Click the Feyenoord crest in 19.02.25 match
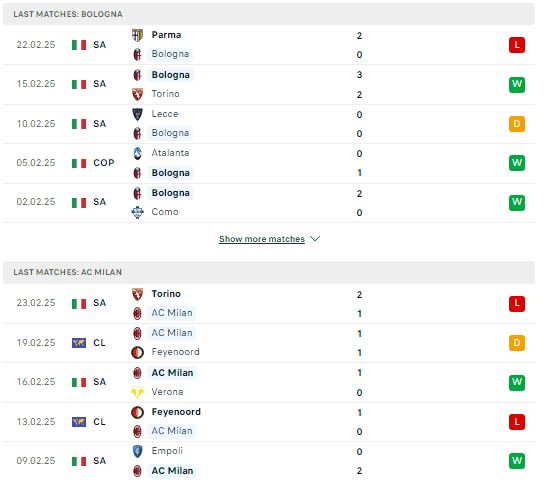The width and height of the screenshot is (545, 482). coord(137,352)
